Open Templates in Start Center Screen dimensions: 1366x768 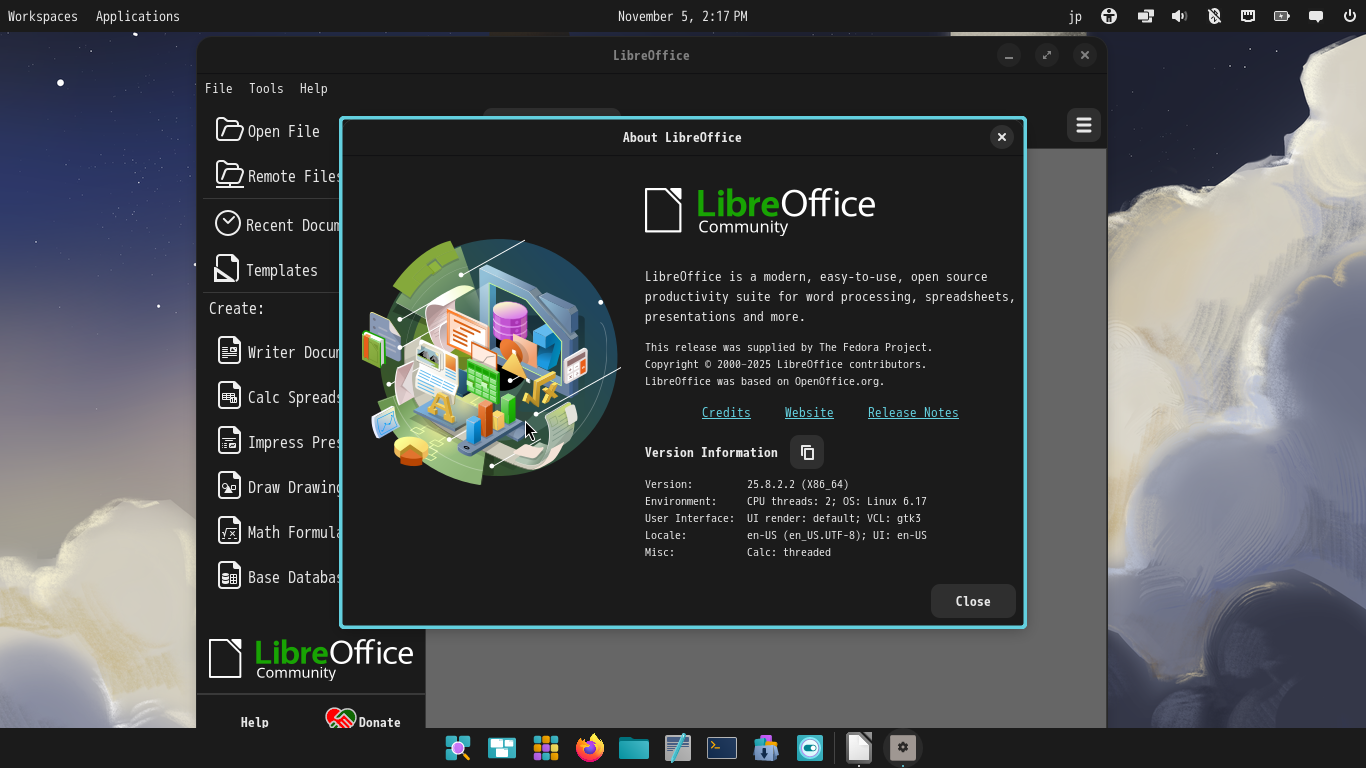272,270
